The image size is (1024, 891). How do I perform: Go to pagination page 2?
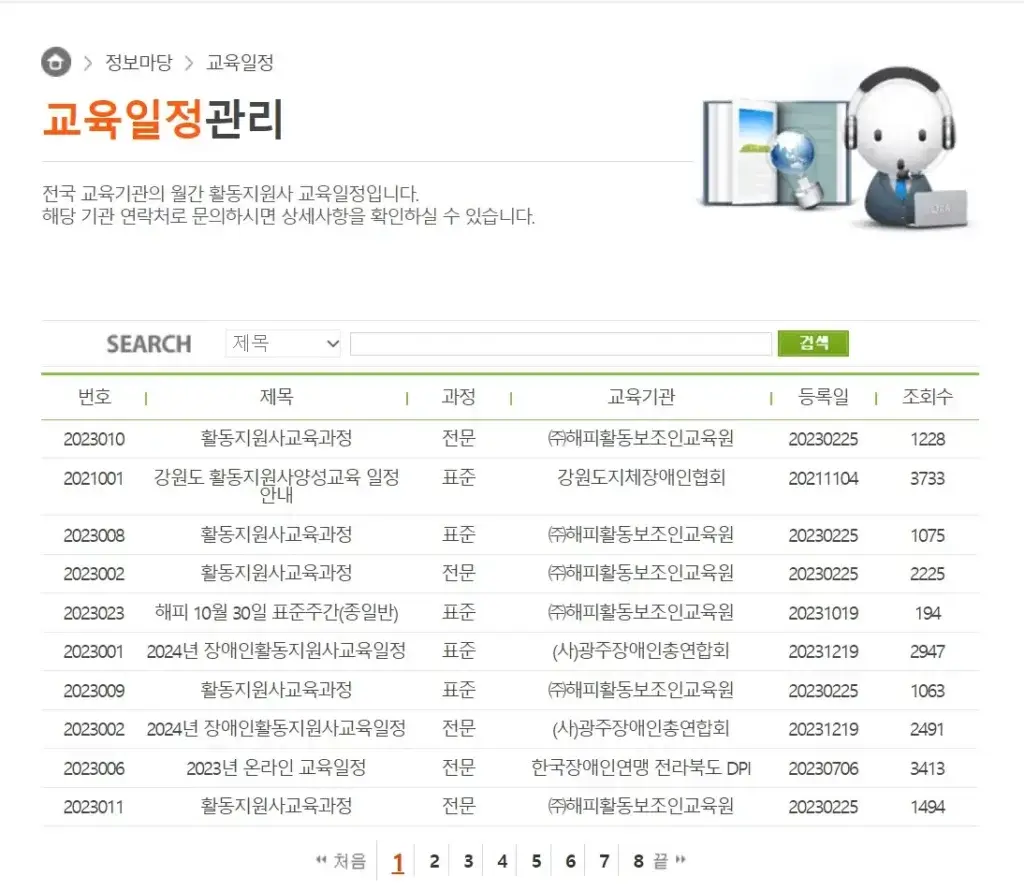[x=434, y=862]
